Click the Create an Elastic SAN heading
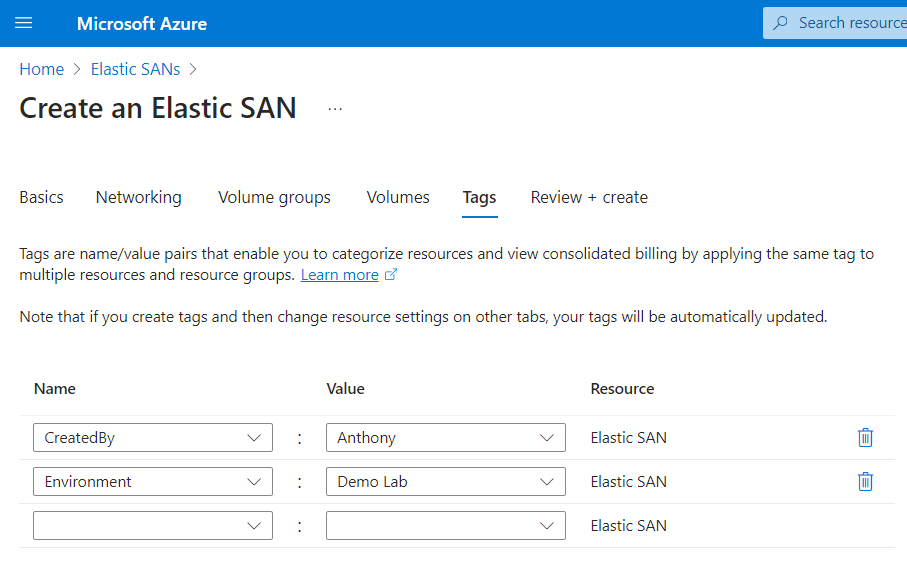 click(158, 108)
